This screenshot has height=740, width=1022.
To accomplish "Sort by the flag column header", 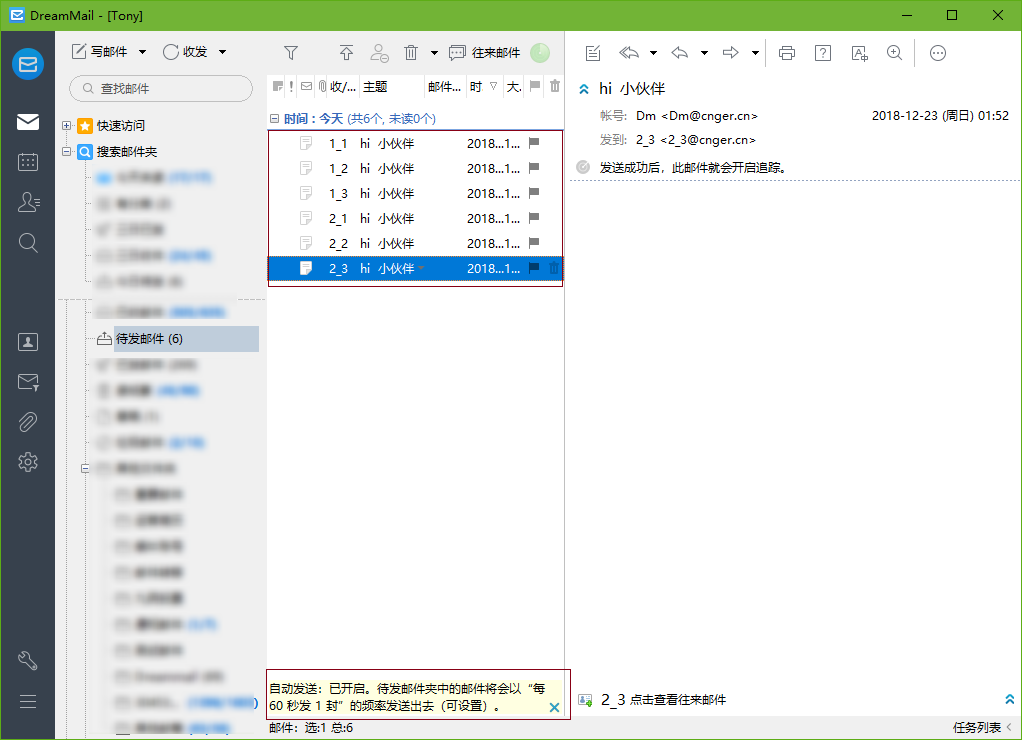I will 535,86.
